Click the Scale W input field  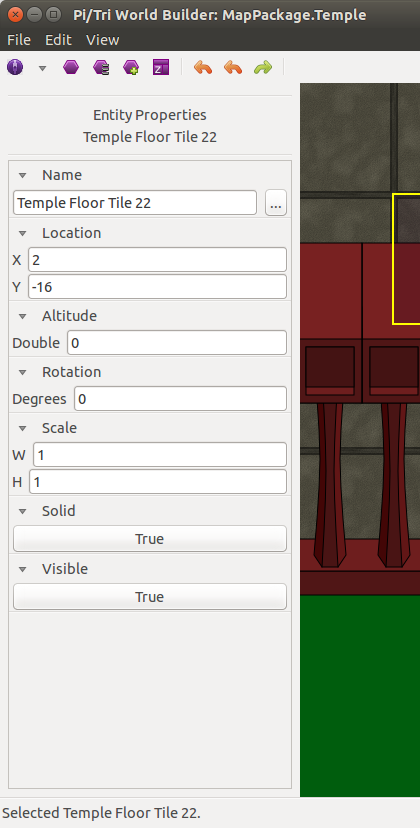coord(160,455)
